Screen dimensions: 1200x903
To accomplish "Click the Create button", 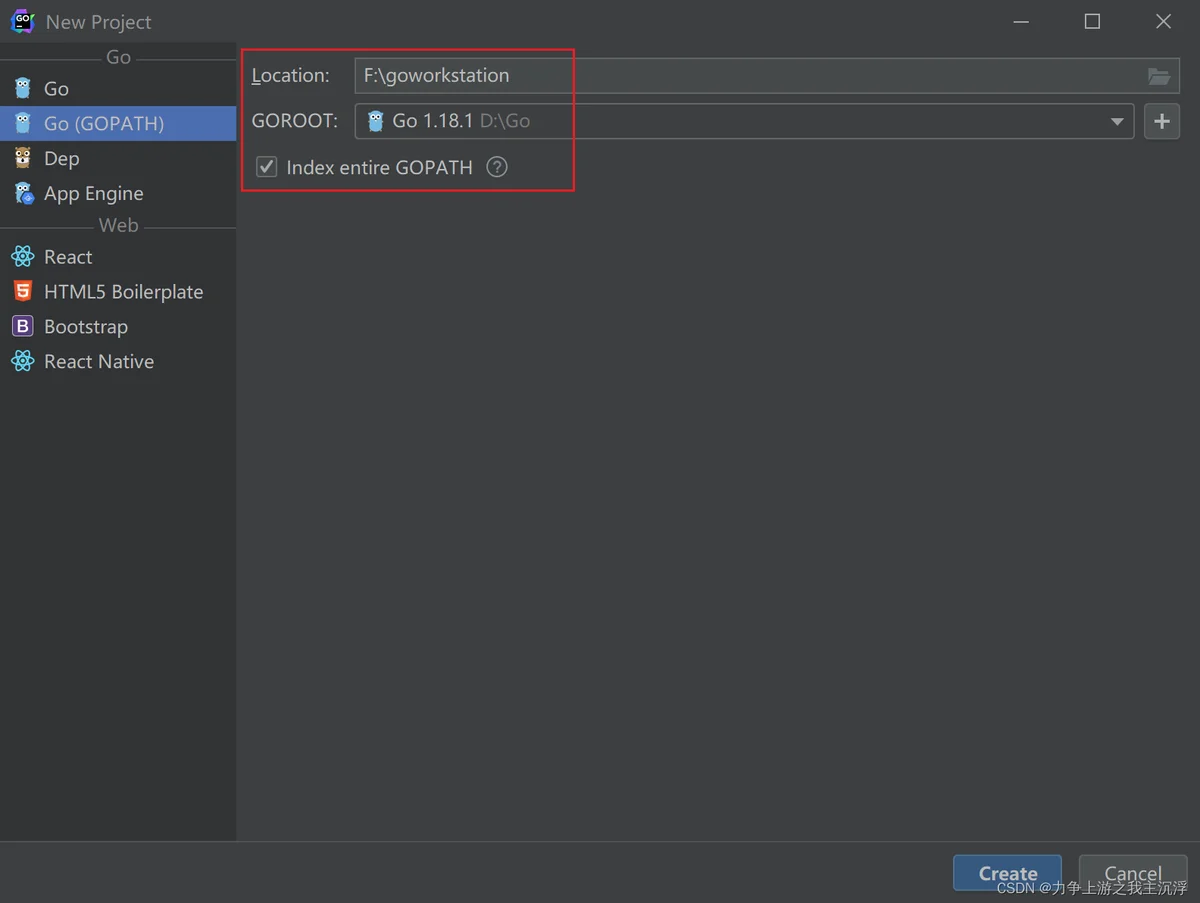I will 1007,873.
